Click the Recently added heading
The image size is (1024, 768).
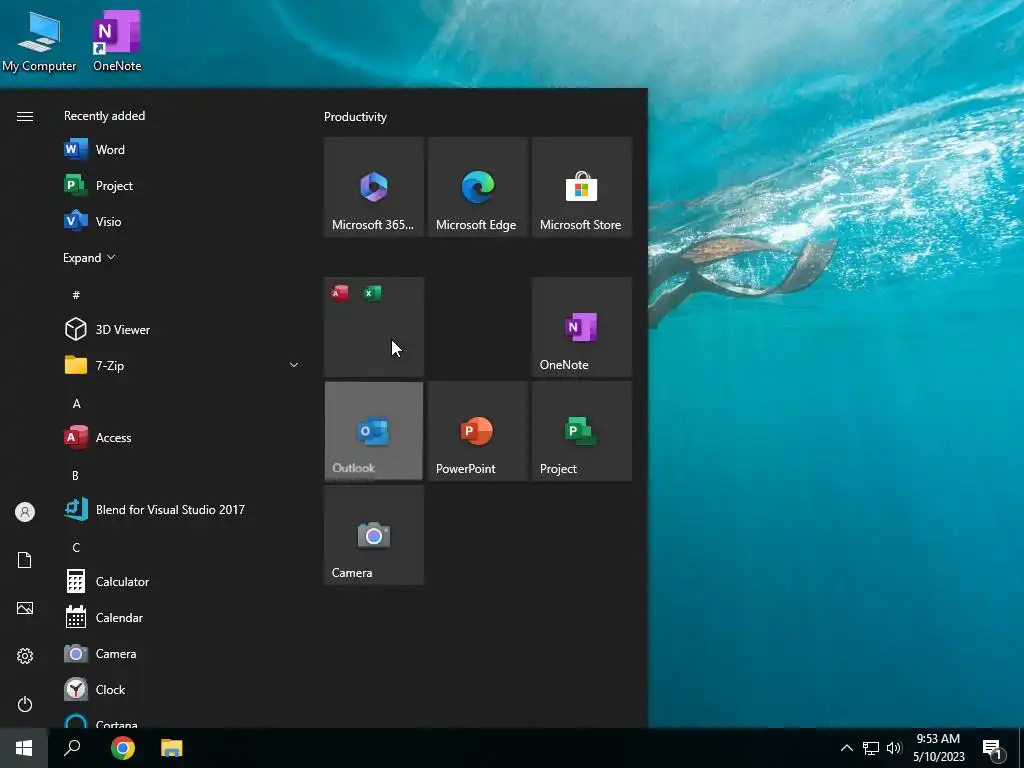click(104, 116)
